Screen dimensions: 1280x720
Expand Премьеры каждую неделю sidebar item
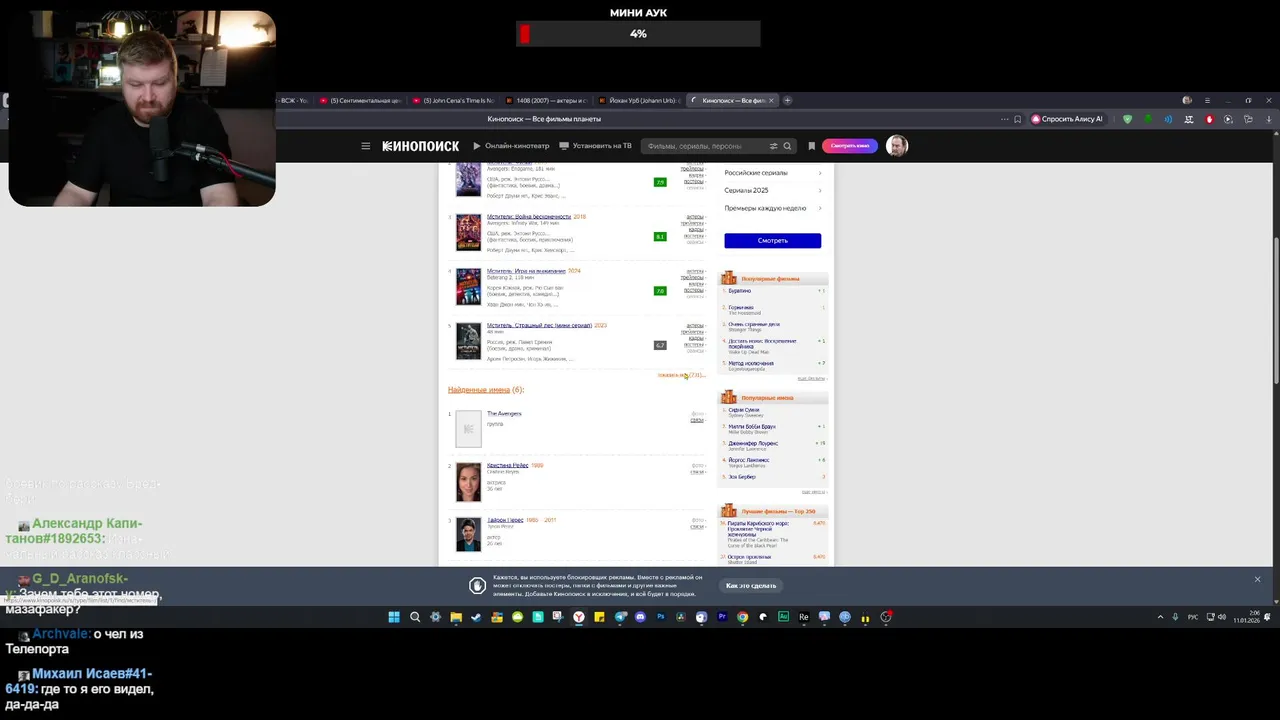click(x=773, y=208)
